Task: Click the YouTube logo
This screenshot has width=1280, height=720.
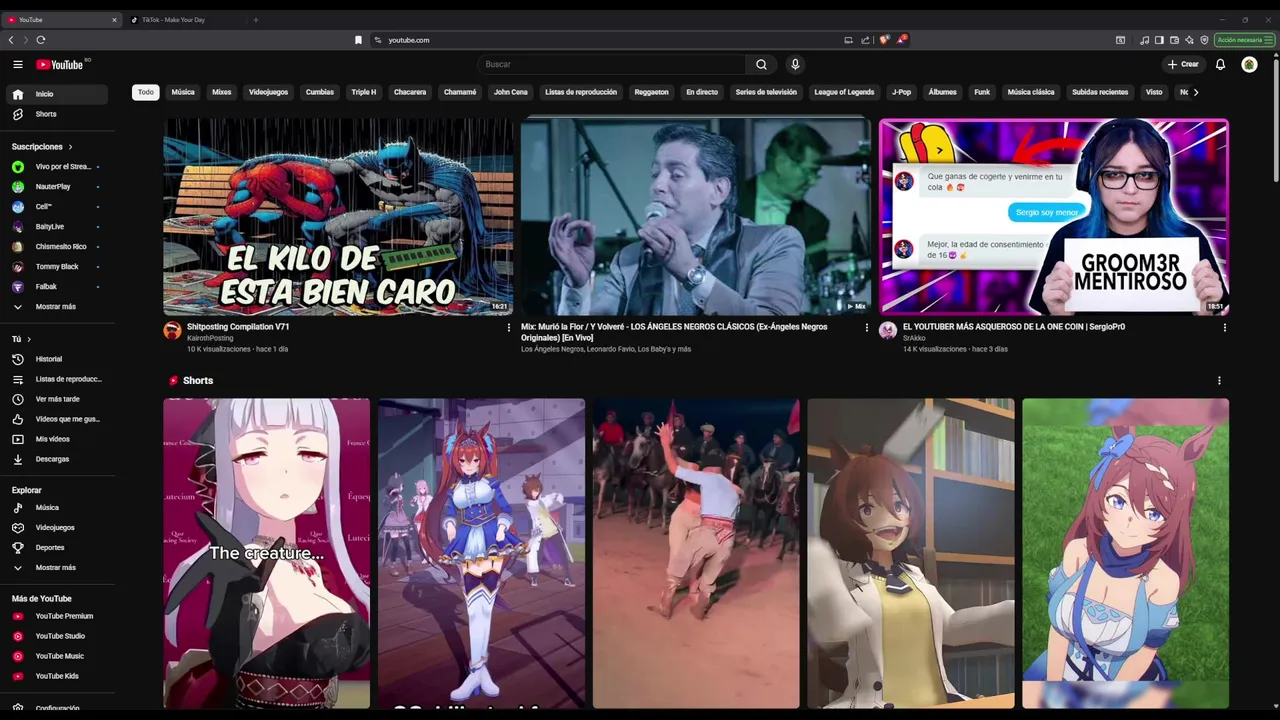Action: [60, 64]
